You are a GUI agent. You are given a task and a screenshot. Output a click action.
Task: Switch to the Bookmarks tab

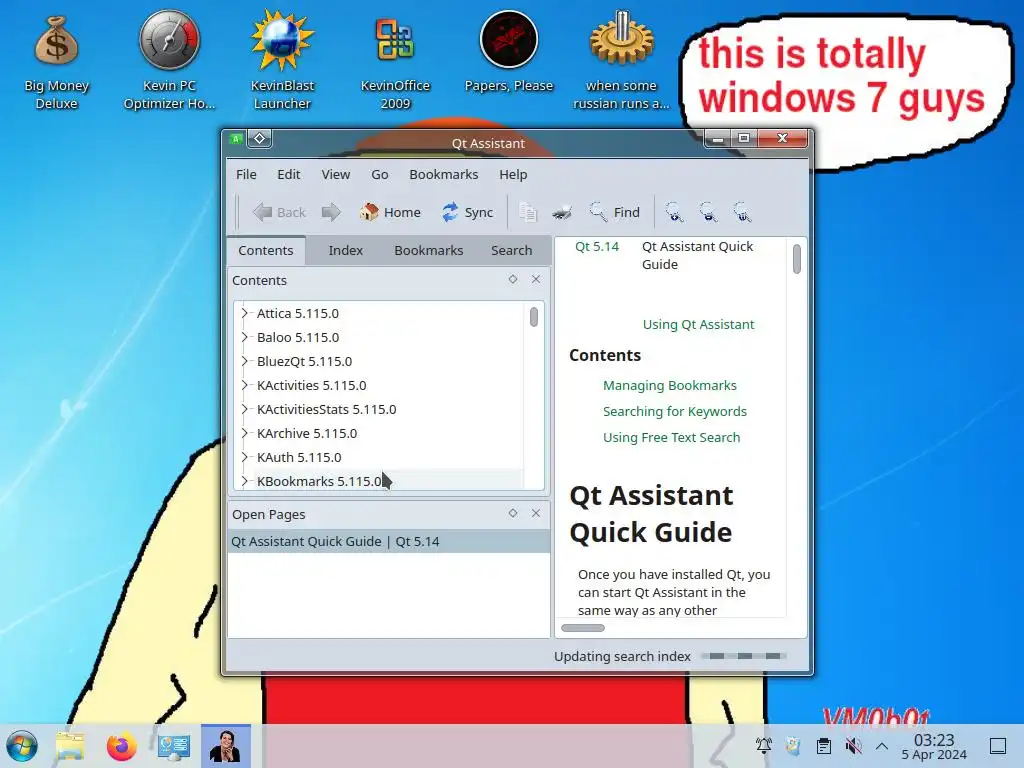pyautogui.click(x=428, y=250)
